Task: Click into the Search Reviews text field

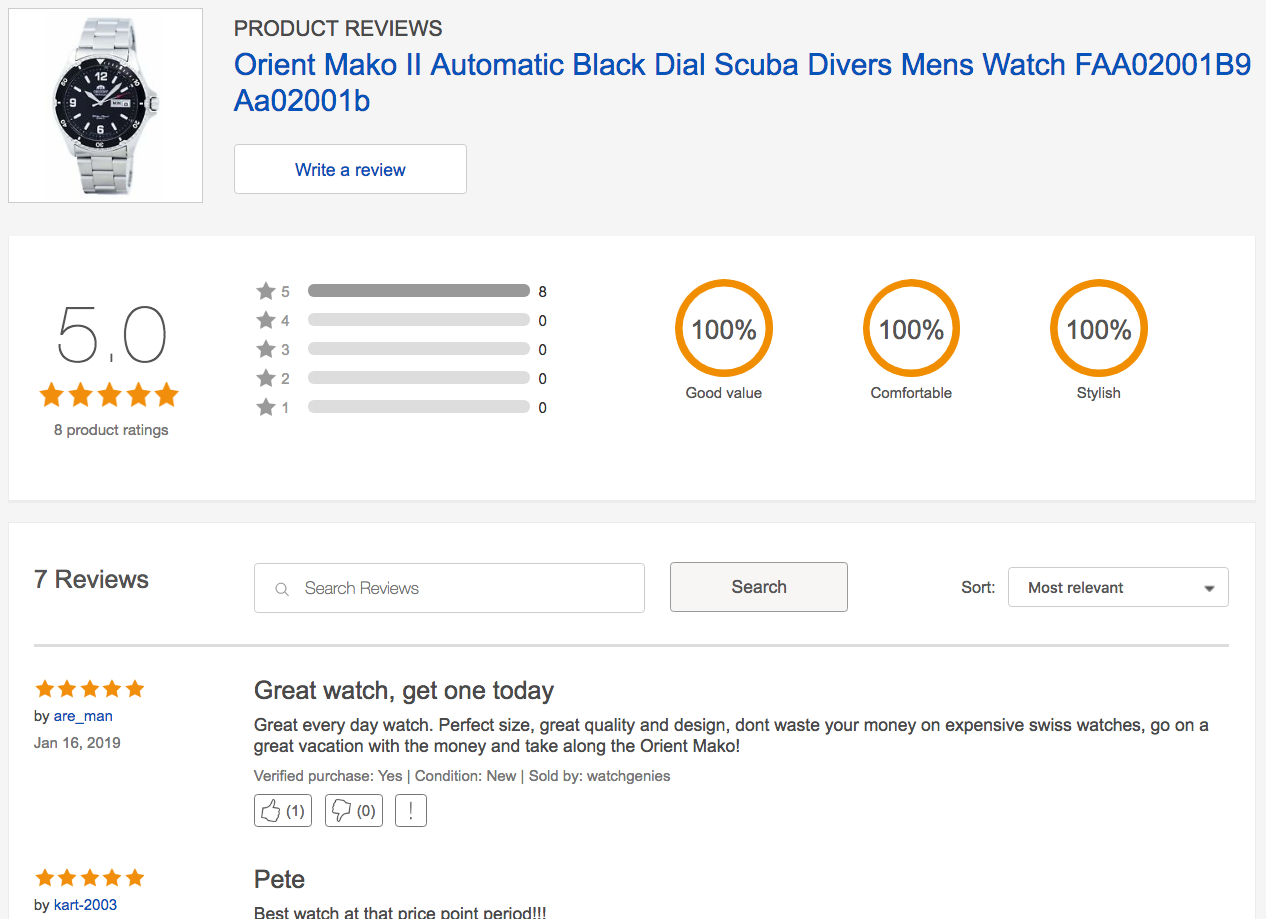Action: (x=460, y=588)
